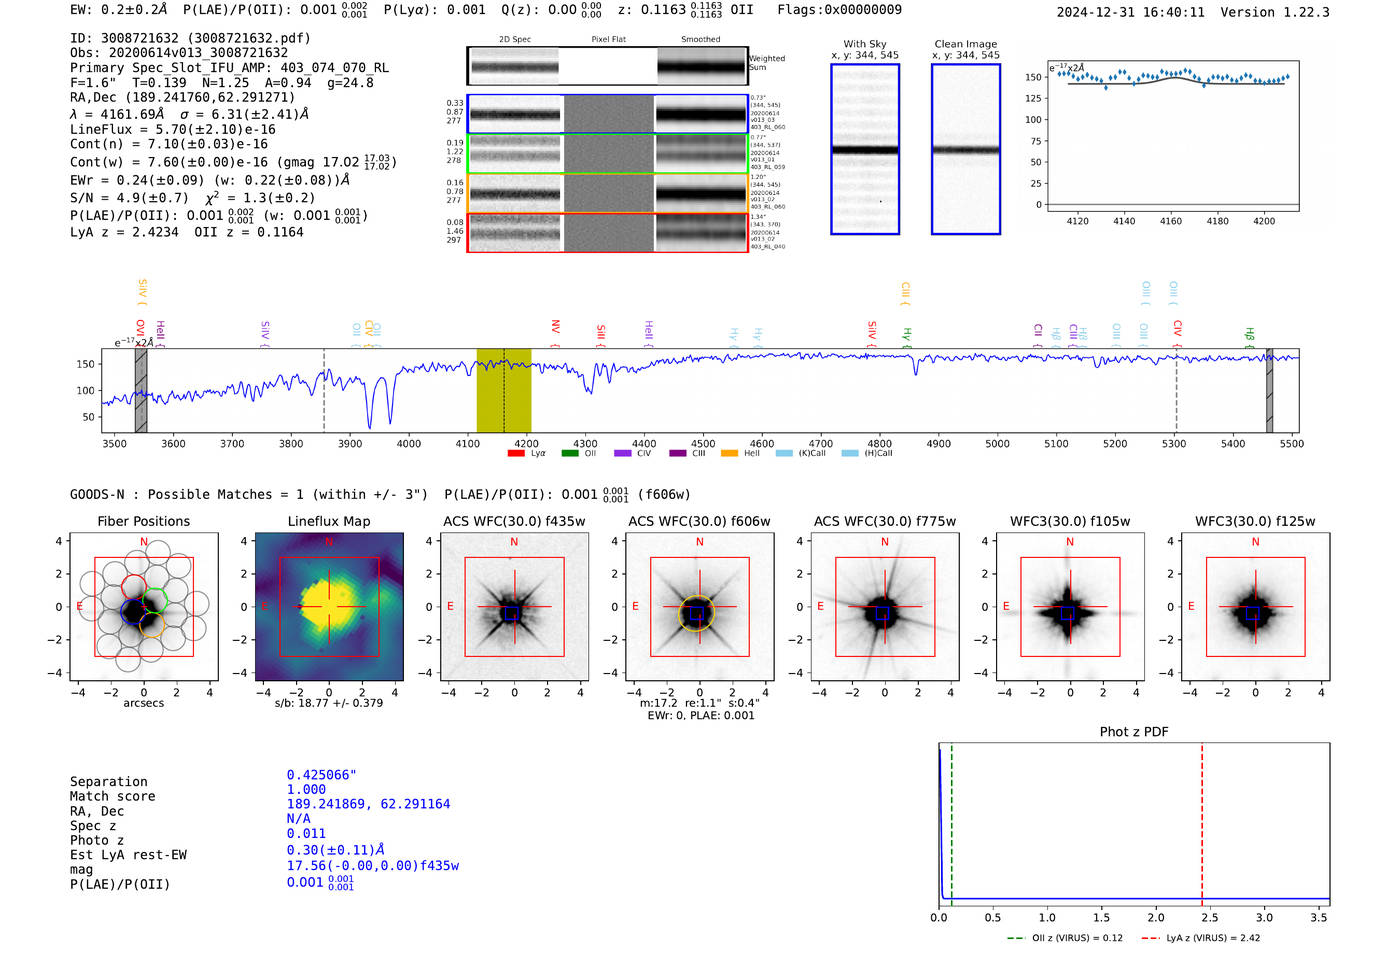Click the 'Cont(n) = 7.10(±0.03)e-16' line
The image size is (1400, 953).
(x=169, y=144)
